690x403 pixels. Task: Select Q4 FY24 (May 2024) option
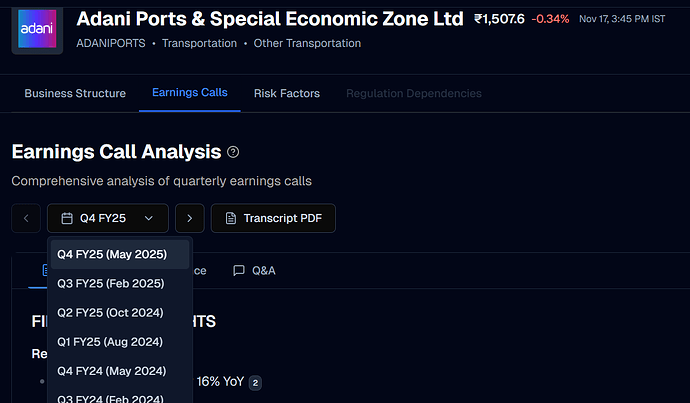point(111,371)
